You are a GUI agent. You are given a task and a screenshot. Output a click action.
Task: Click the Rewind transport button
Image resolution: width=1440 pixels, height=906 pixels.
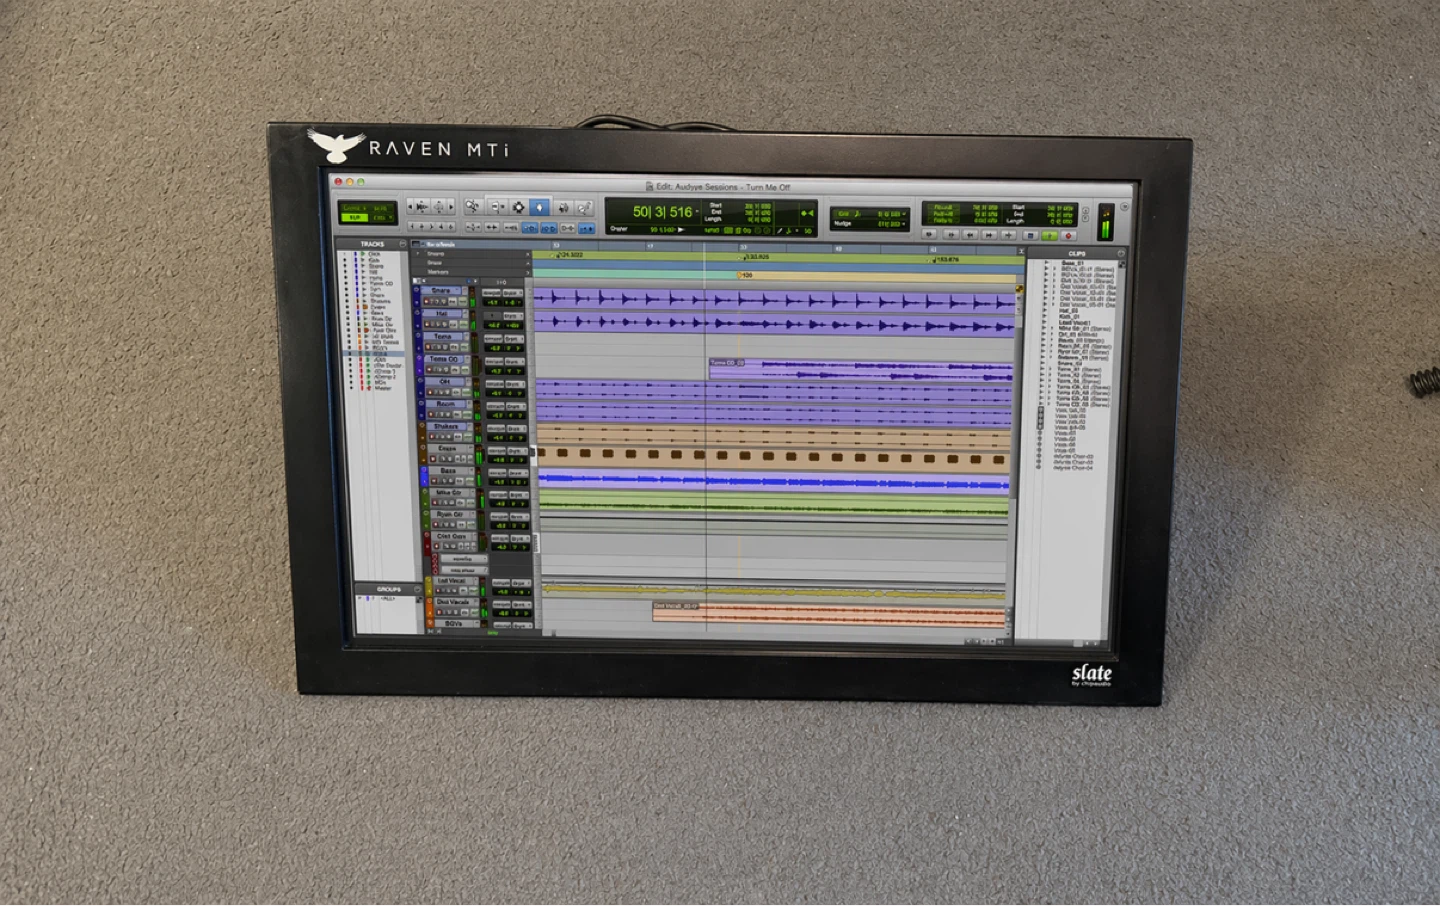pyautogui.click(x=969, y=234)
